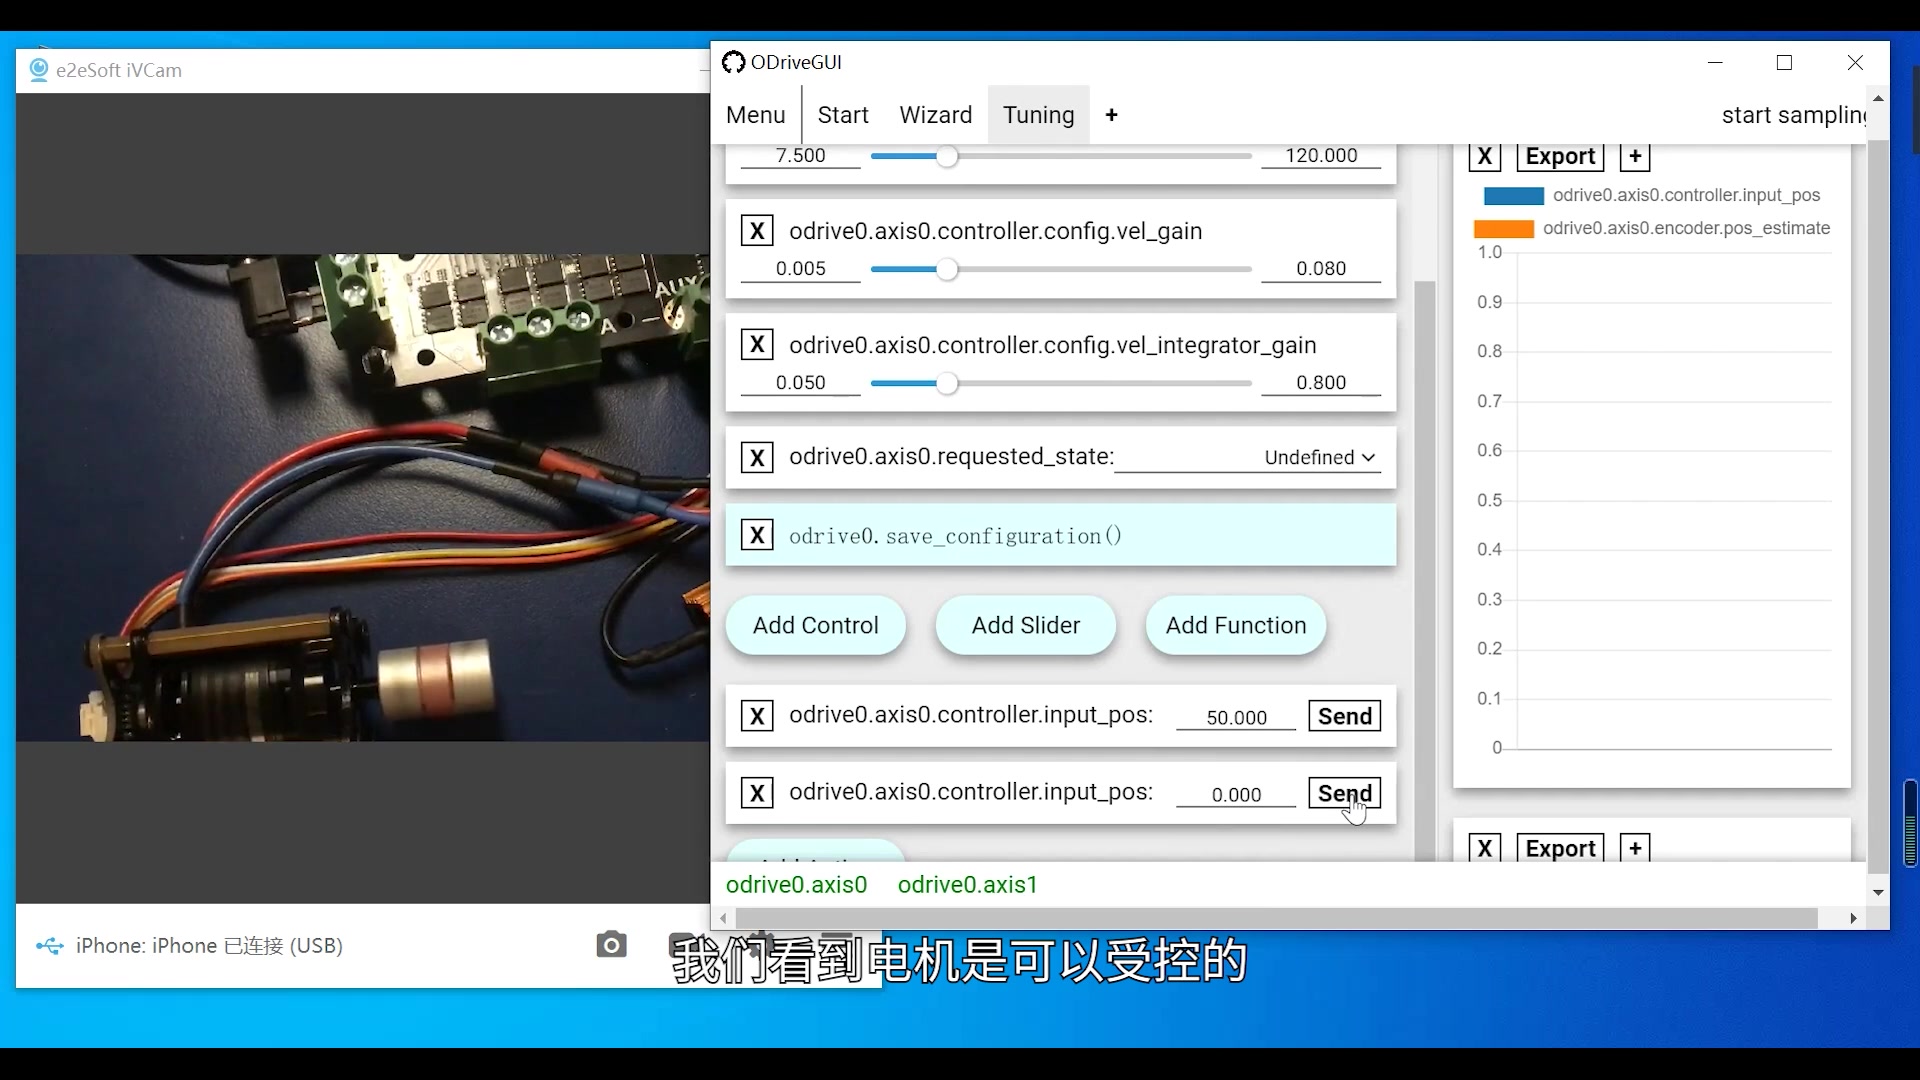Click the ODriveGUI logo icon

pyautogui.click(x=733, y=62)
